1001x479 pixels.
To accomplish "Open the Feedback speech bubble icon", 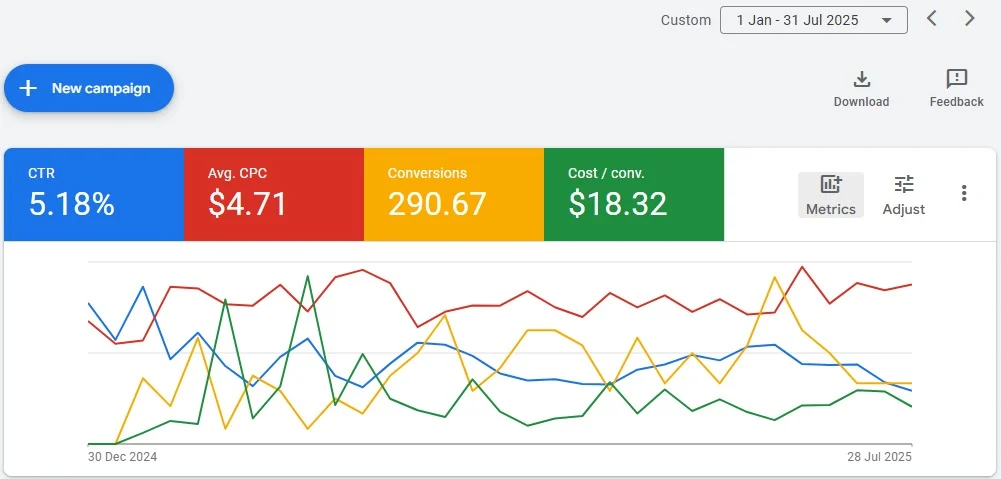I will (x=956, y=80).
